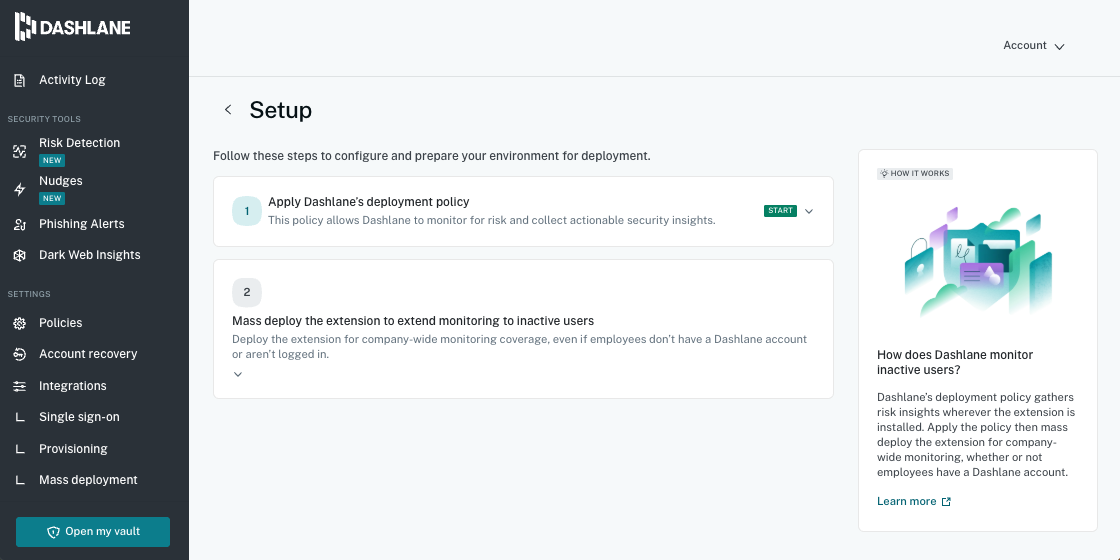Click the Account recovery icon
Viewport: 1120px width, 560px height.
tap(20, 354)
